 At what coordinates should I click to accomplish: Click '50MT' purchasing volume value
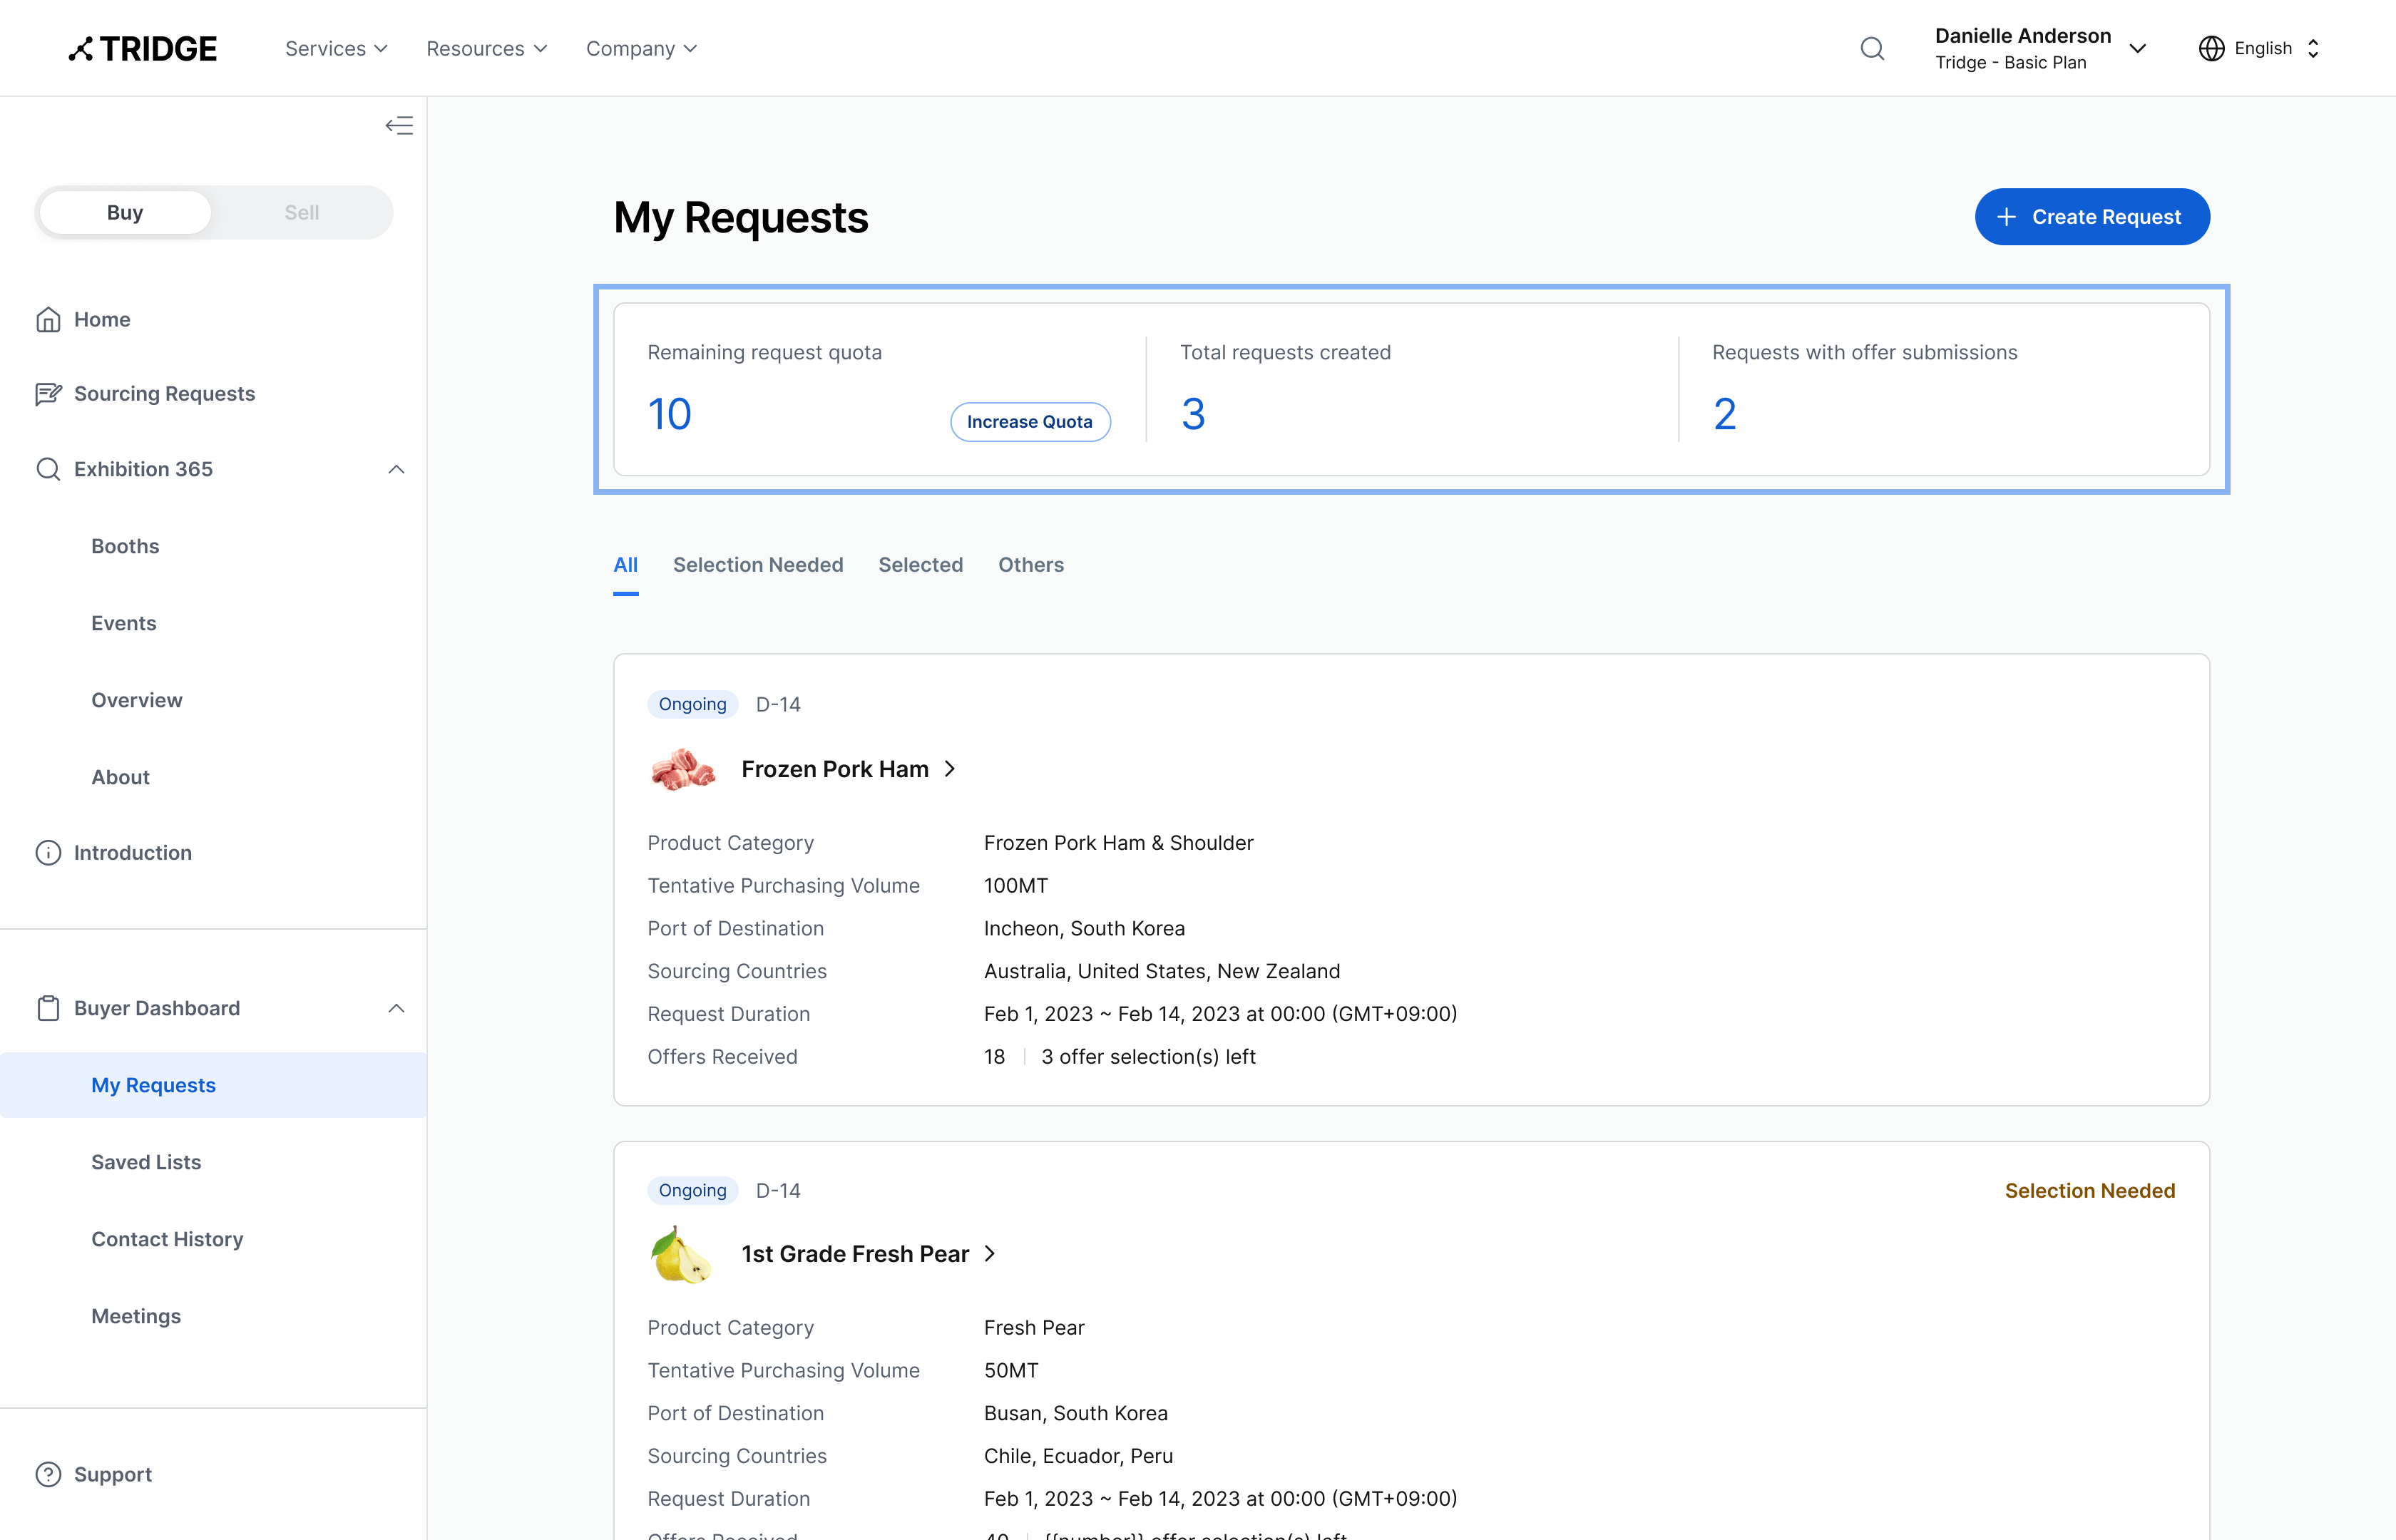(1011, 1370)
